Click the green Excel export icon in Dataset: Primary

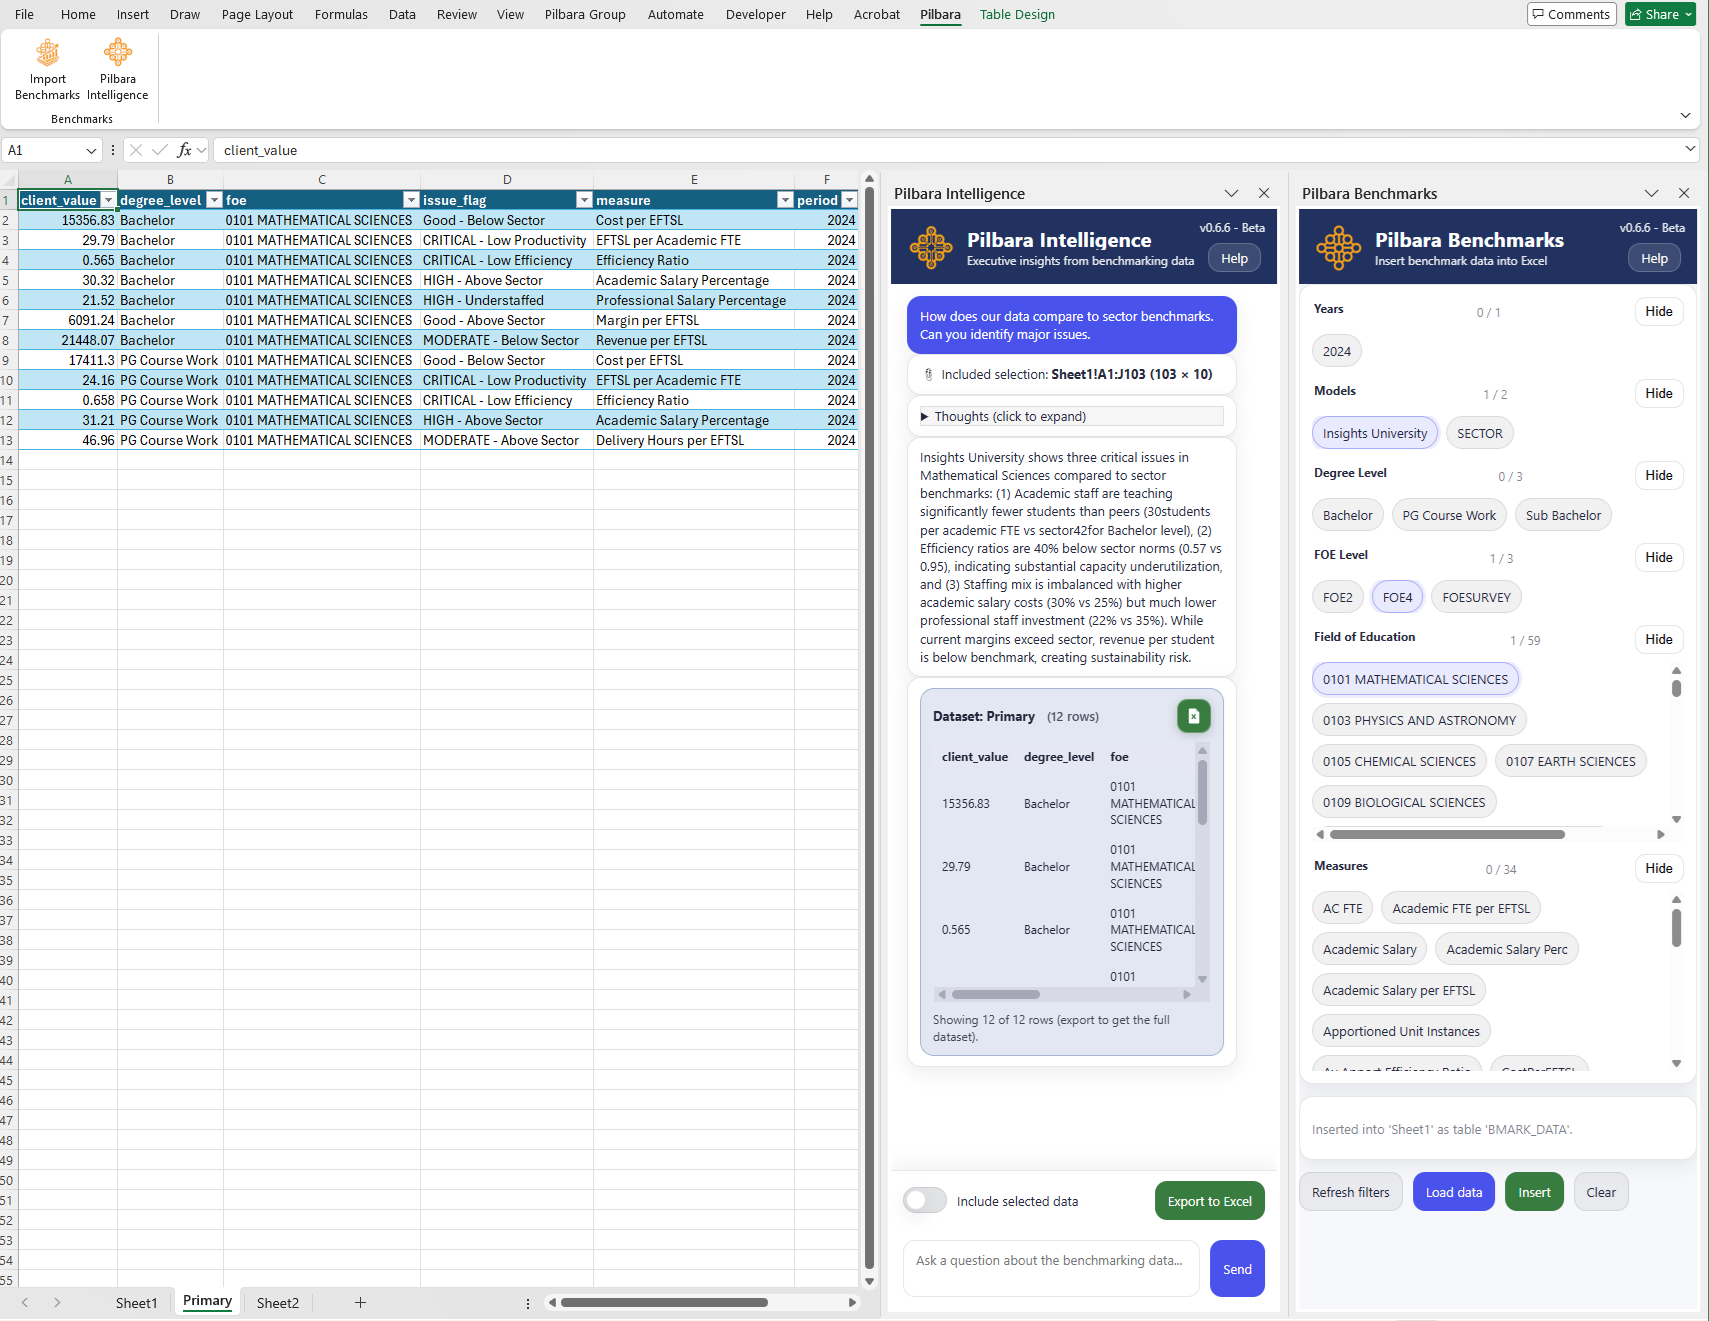(x=1193, y=716)
